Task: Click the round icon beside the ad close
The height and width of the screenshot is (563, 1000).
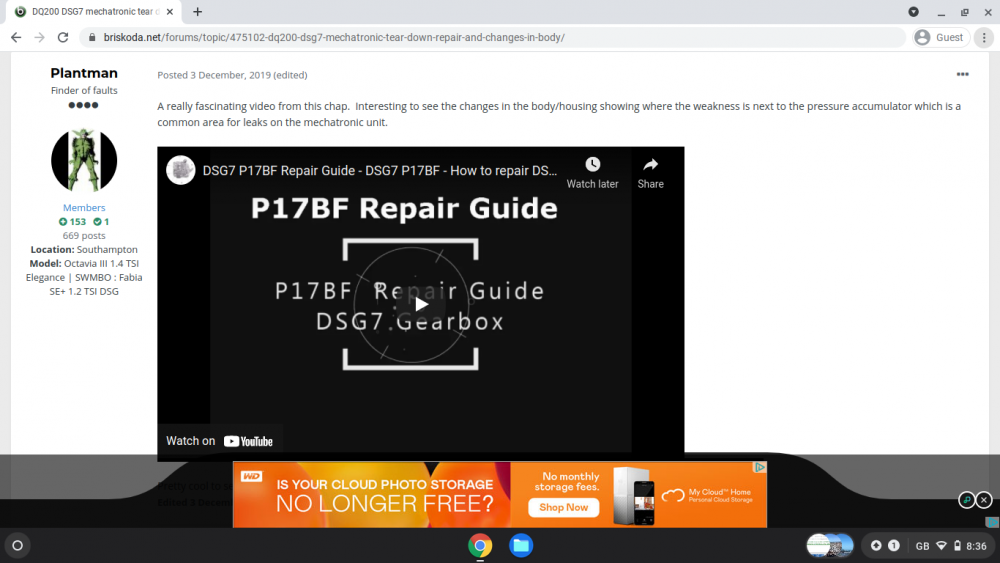Action: [967, 500]
